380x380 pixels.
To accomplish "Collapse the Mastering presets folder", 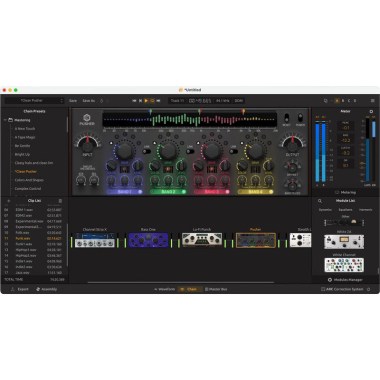I will [x=5, y=120].
